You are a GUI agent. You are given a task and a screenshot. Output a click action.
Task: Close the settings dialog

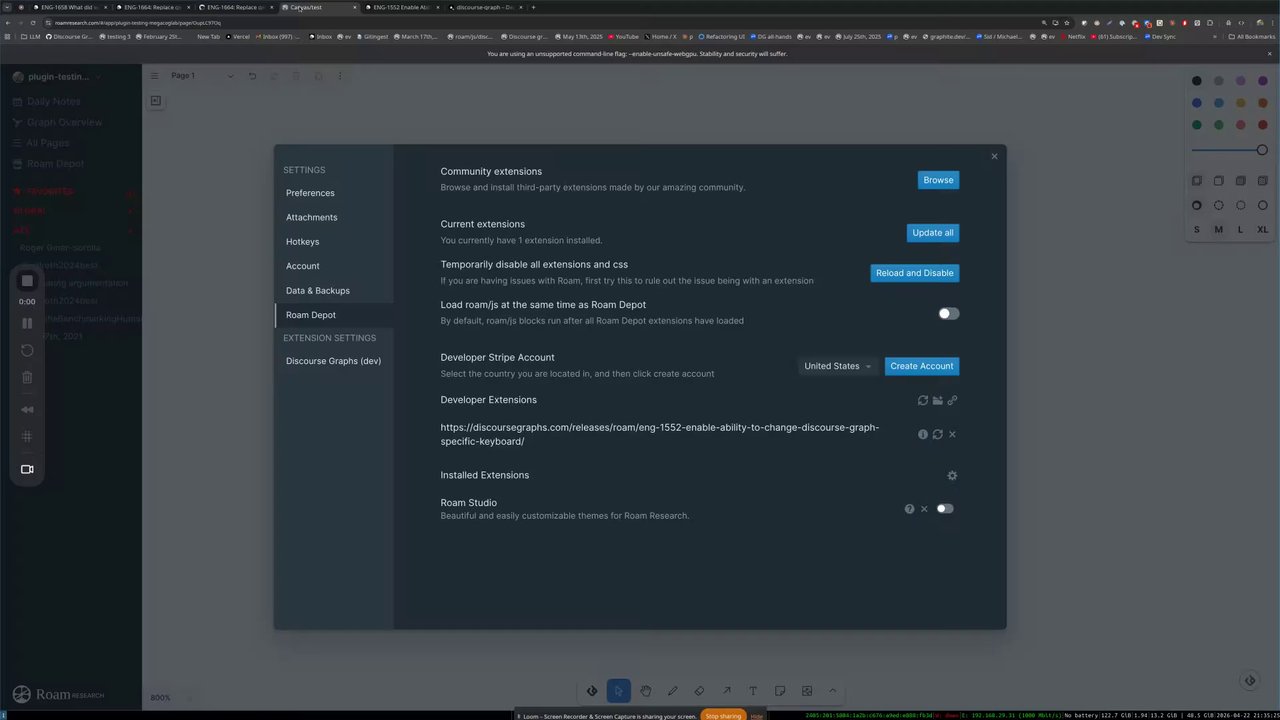994,157
